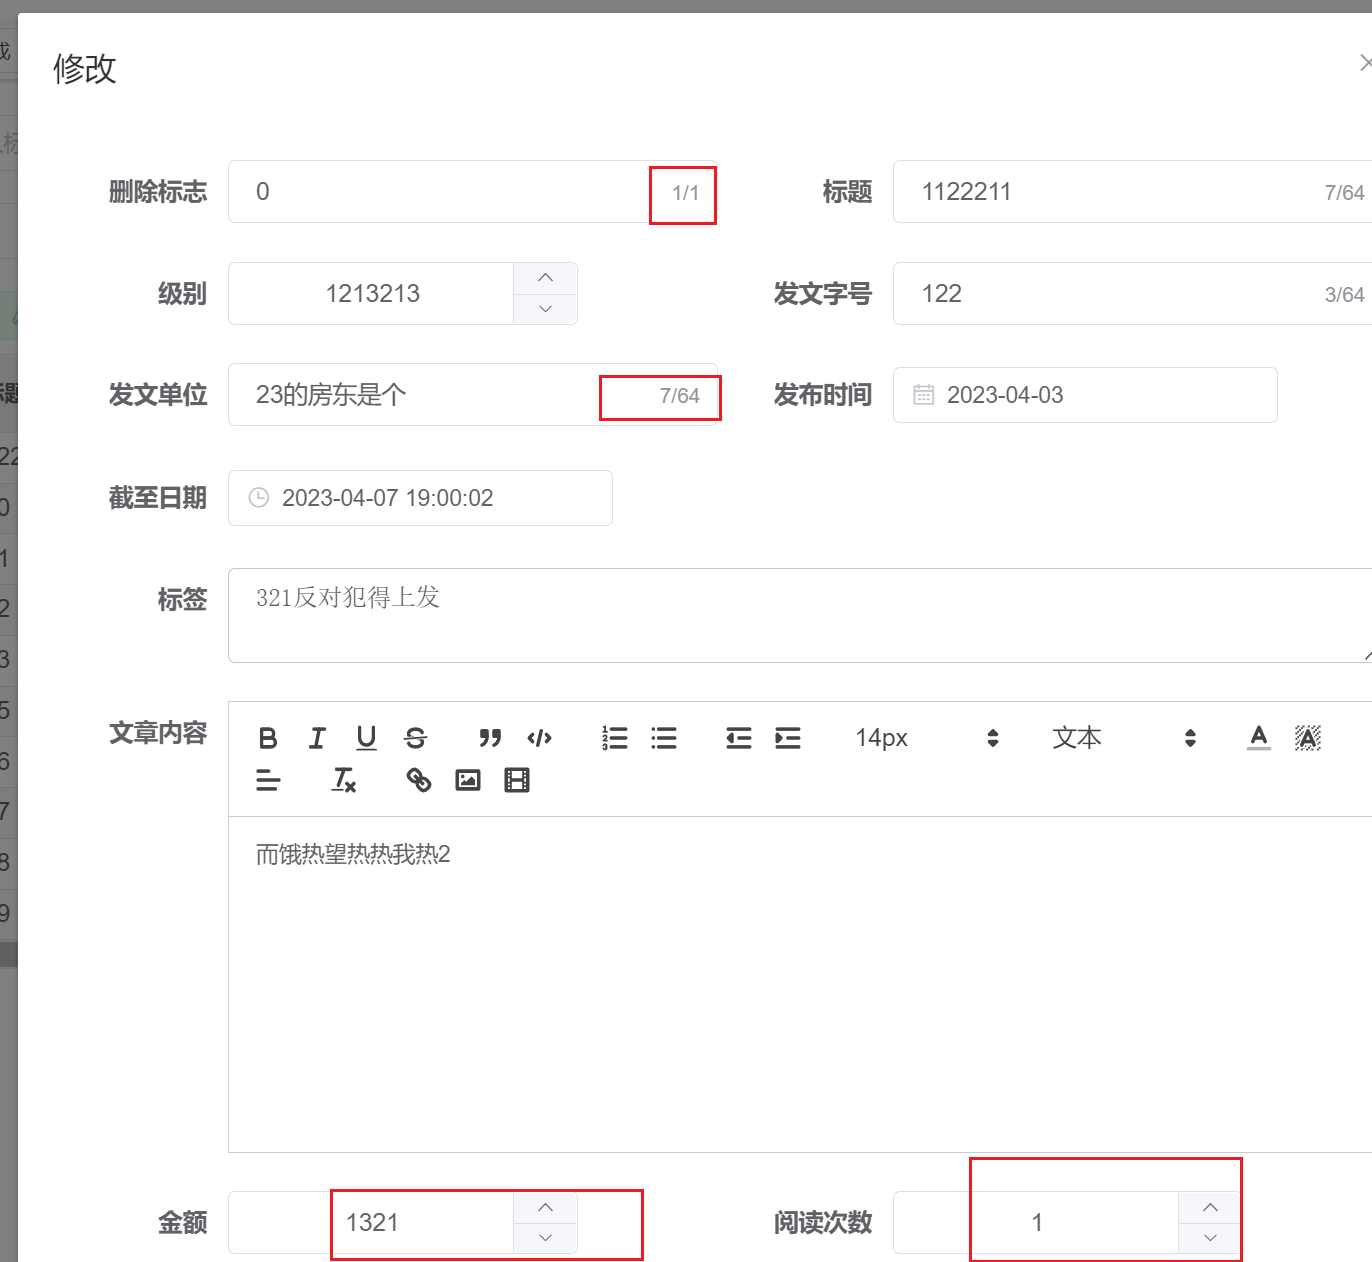The width and height of the screenshot is (1372, 1262).
Task: Click the calendar icon in 发布时间
Action: (x=923, y=395)
